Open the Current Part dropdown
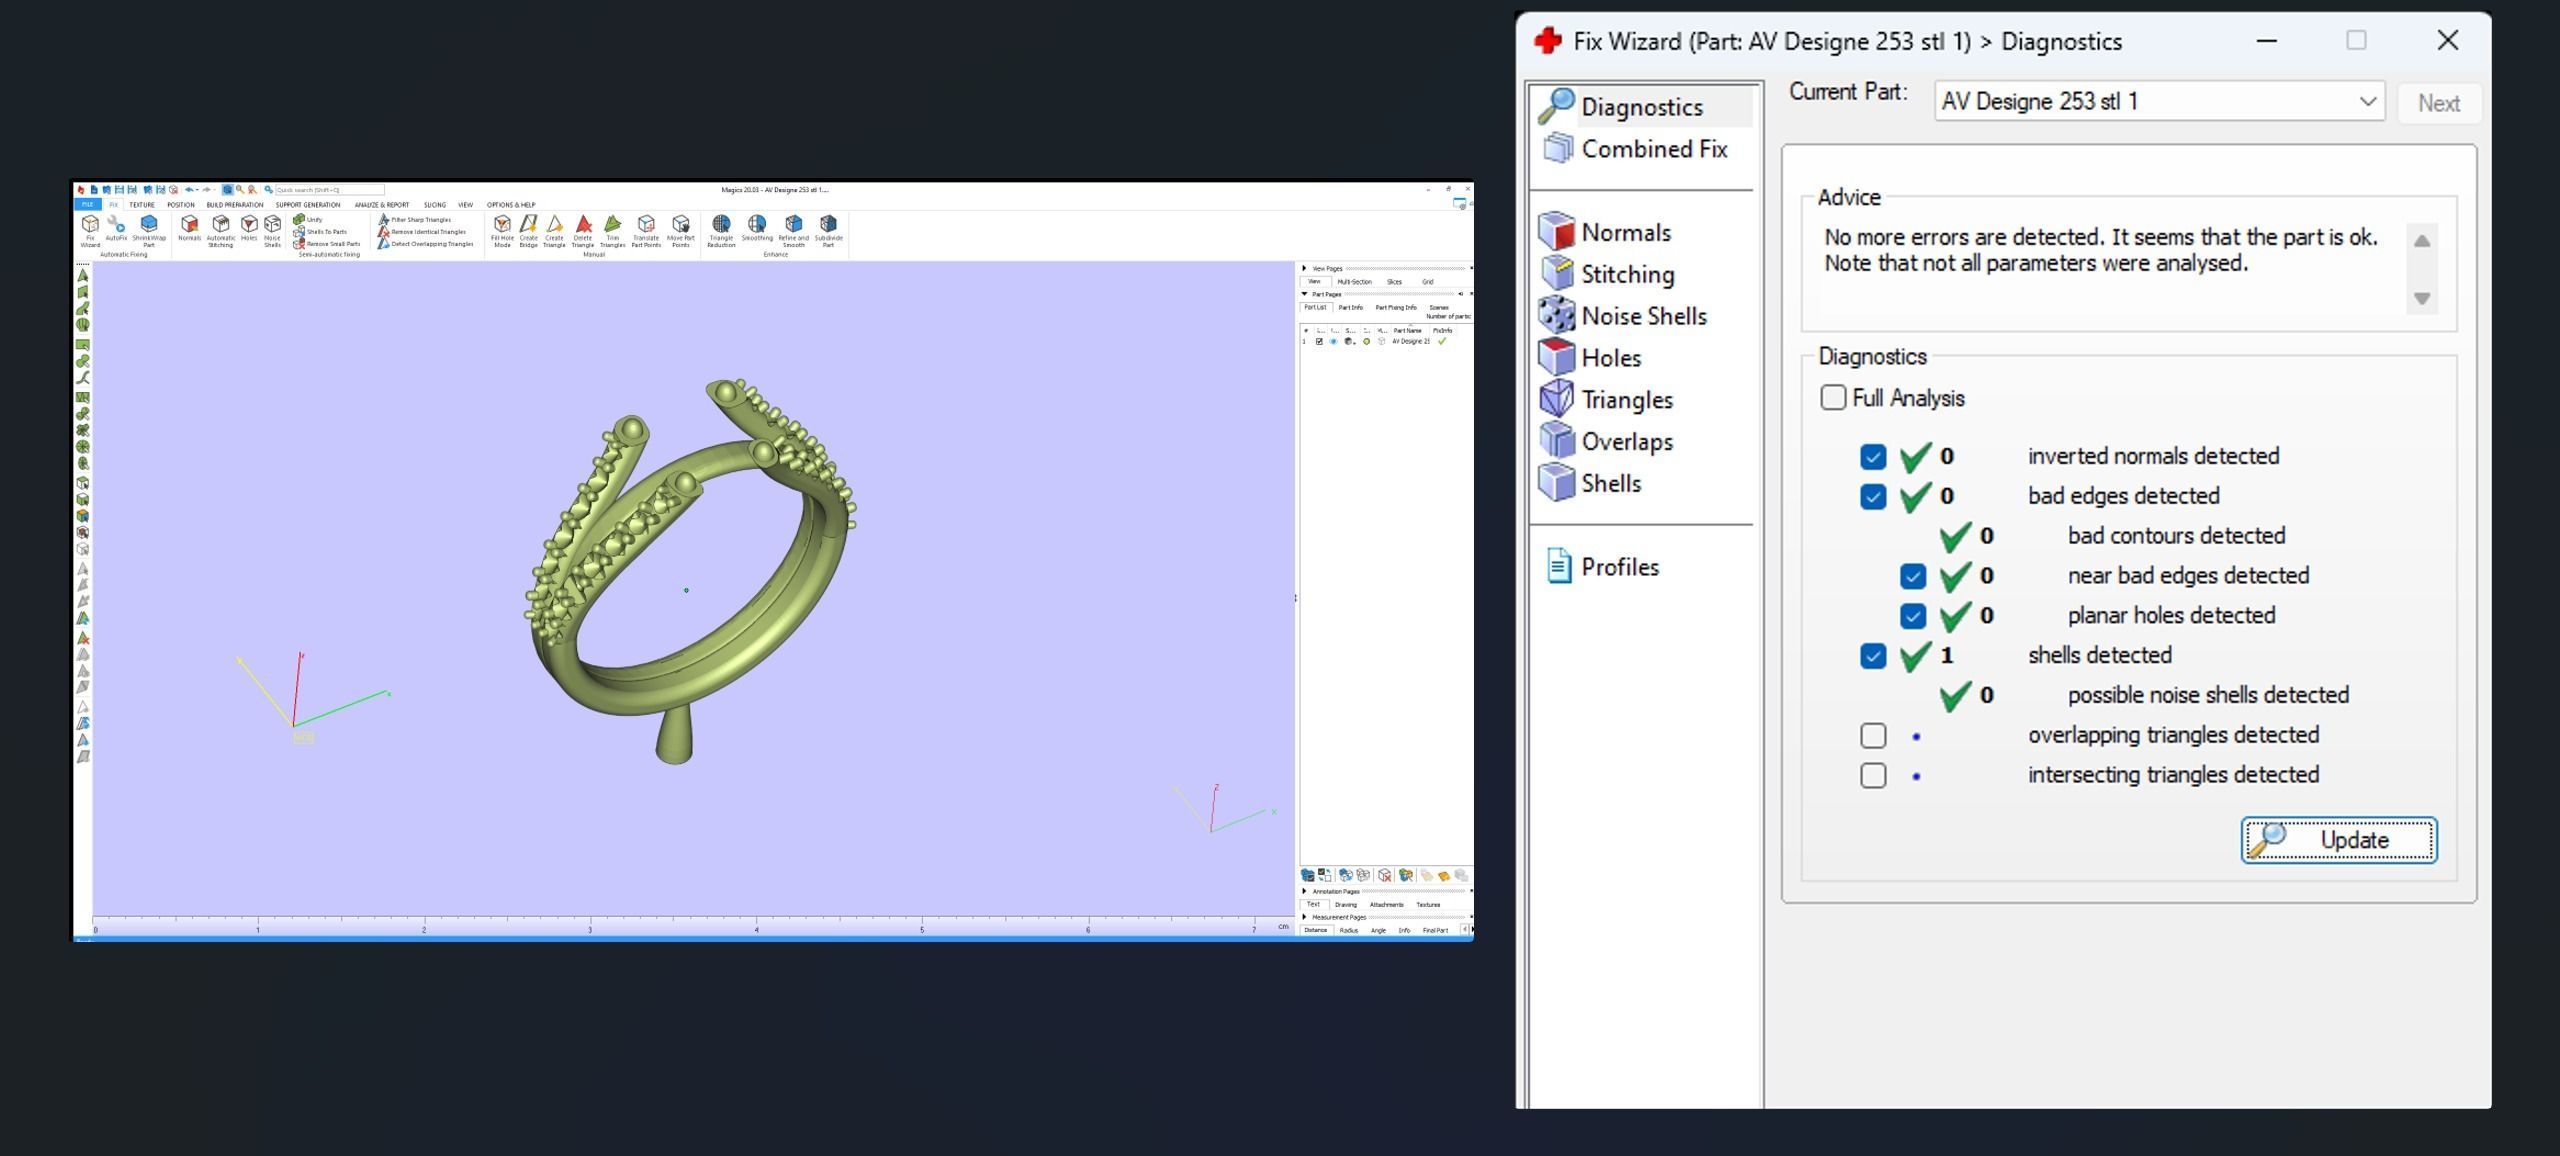2560x1156 pixels. tap(2367, 102)
